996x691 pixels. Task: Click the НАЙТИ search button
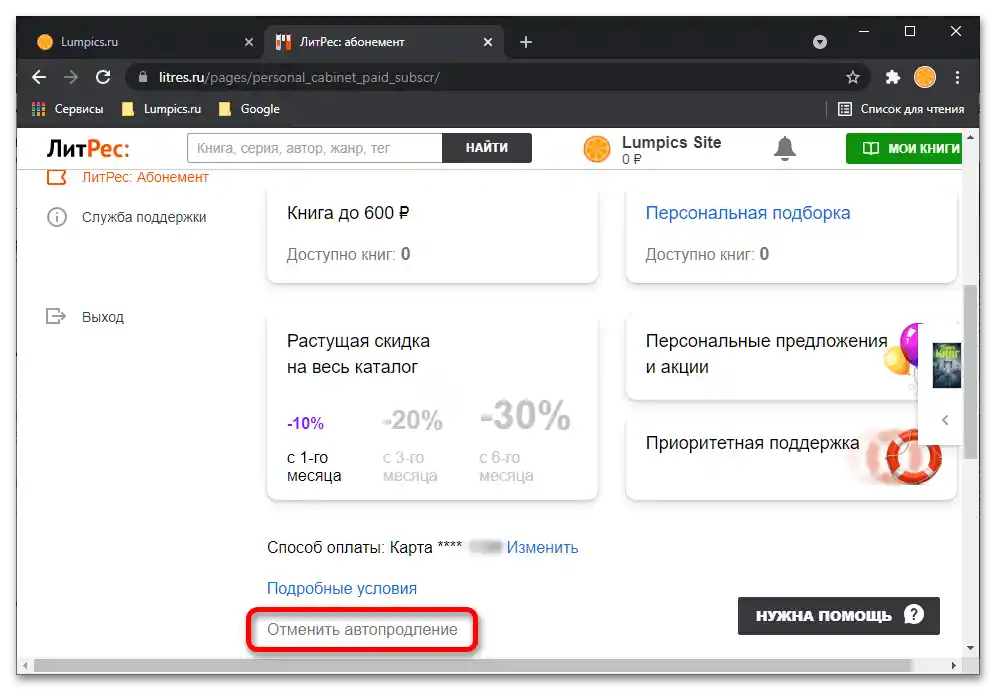coord(487,148)
